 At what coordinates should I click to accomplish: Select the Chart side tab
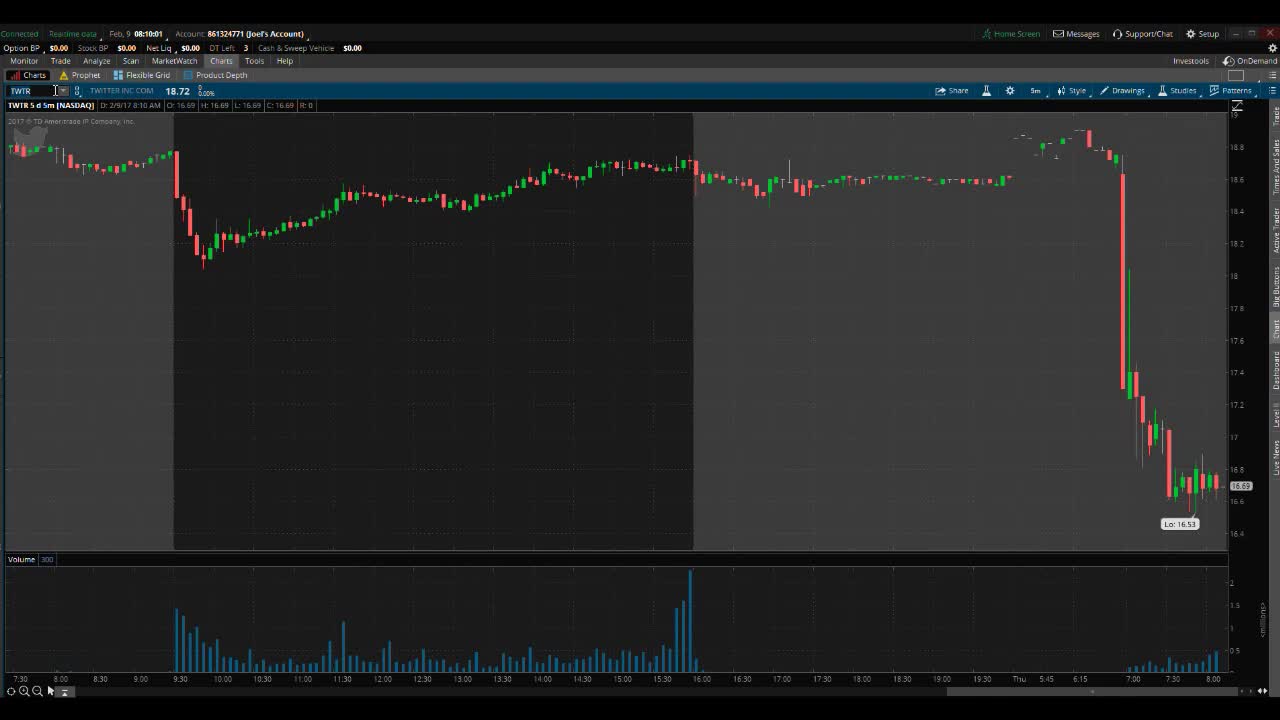coord(1276,329)
